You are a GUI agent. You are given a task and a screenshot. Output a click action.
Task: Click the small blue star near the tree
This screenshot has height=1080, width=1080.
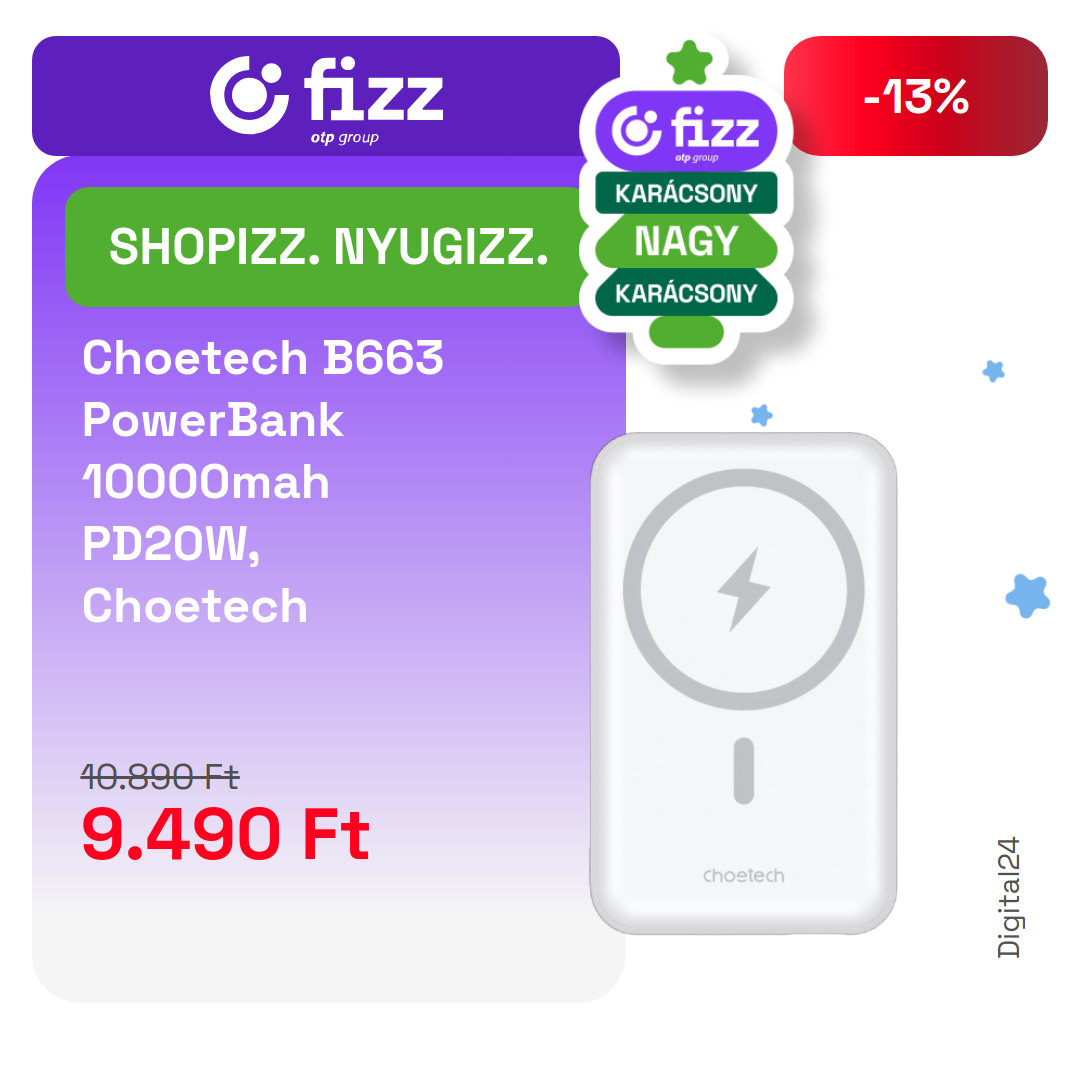[x=761, y=415]
